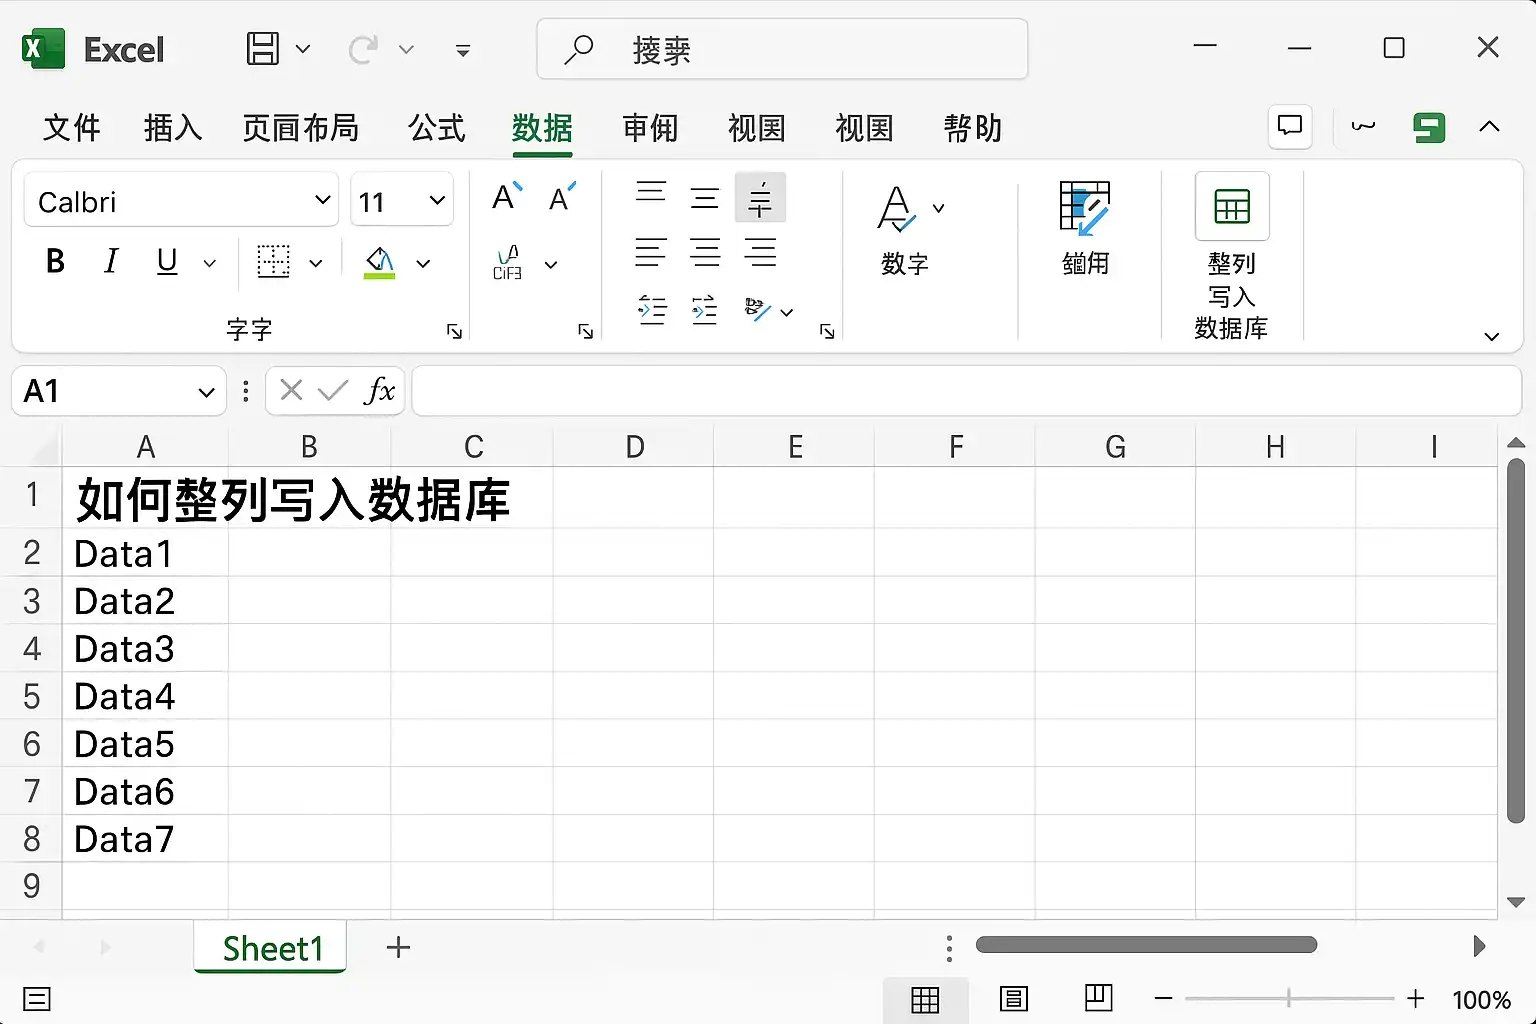
Task: Click the 整列写入数据库 table icon
Action: pyautogui.click(x=1232, y=206)
